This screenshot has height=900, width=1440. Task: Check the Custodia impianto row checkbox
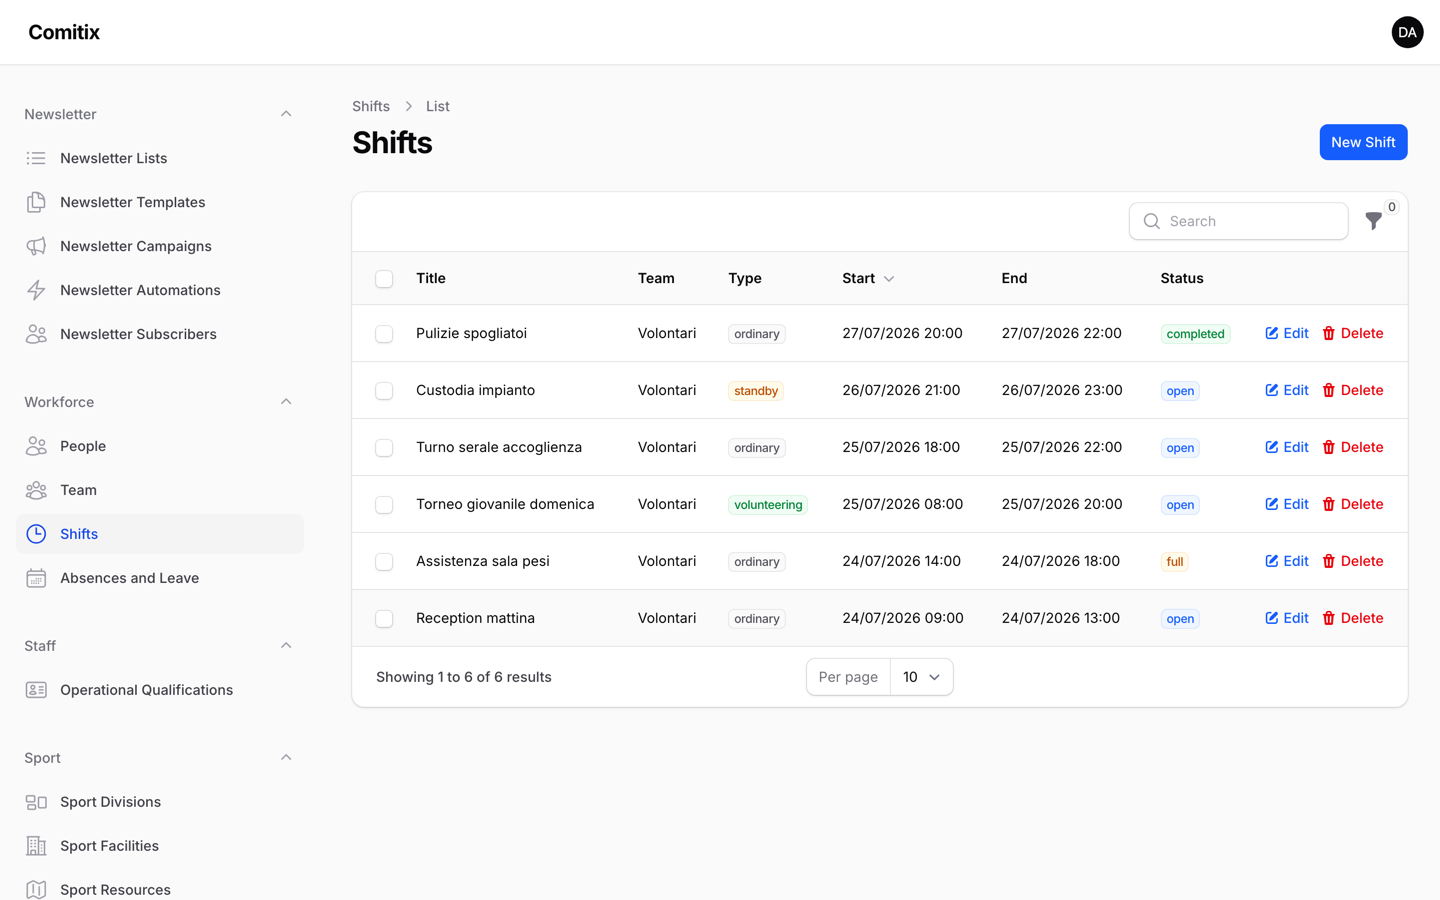click(x=384, y=391)
